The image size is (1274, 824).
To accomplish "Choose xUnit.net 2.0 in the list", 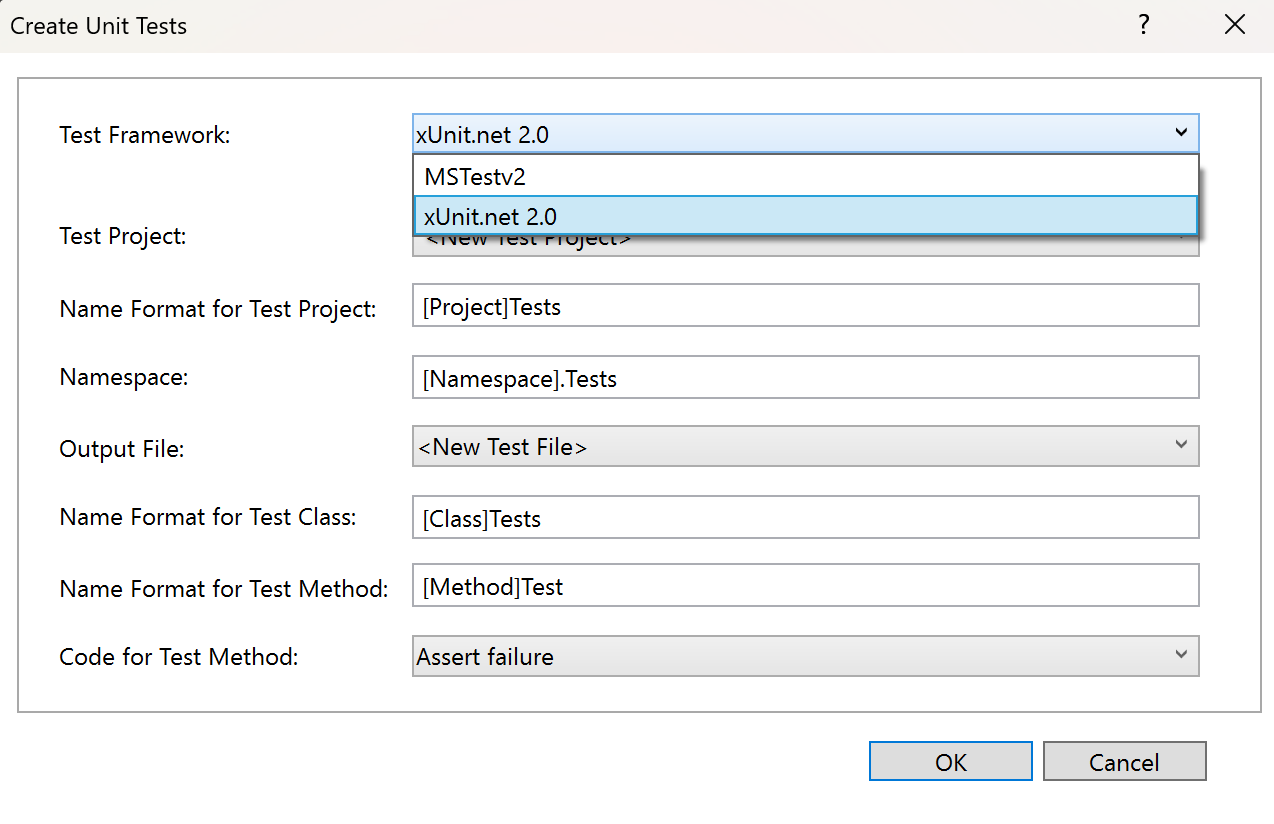I will [x=805, y=216].
